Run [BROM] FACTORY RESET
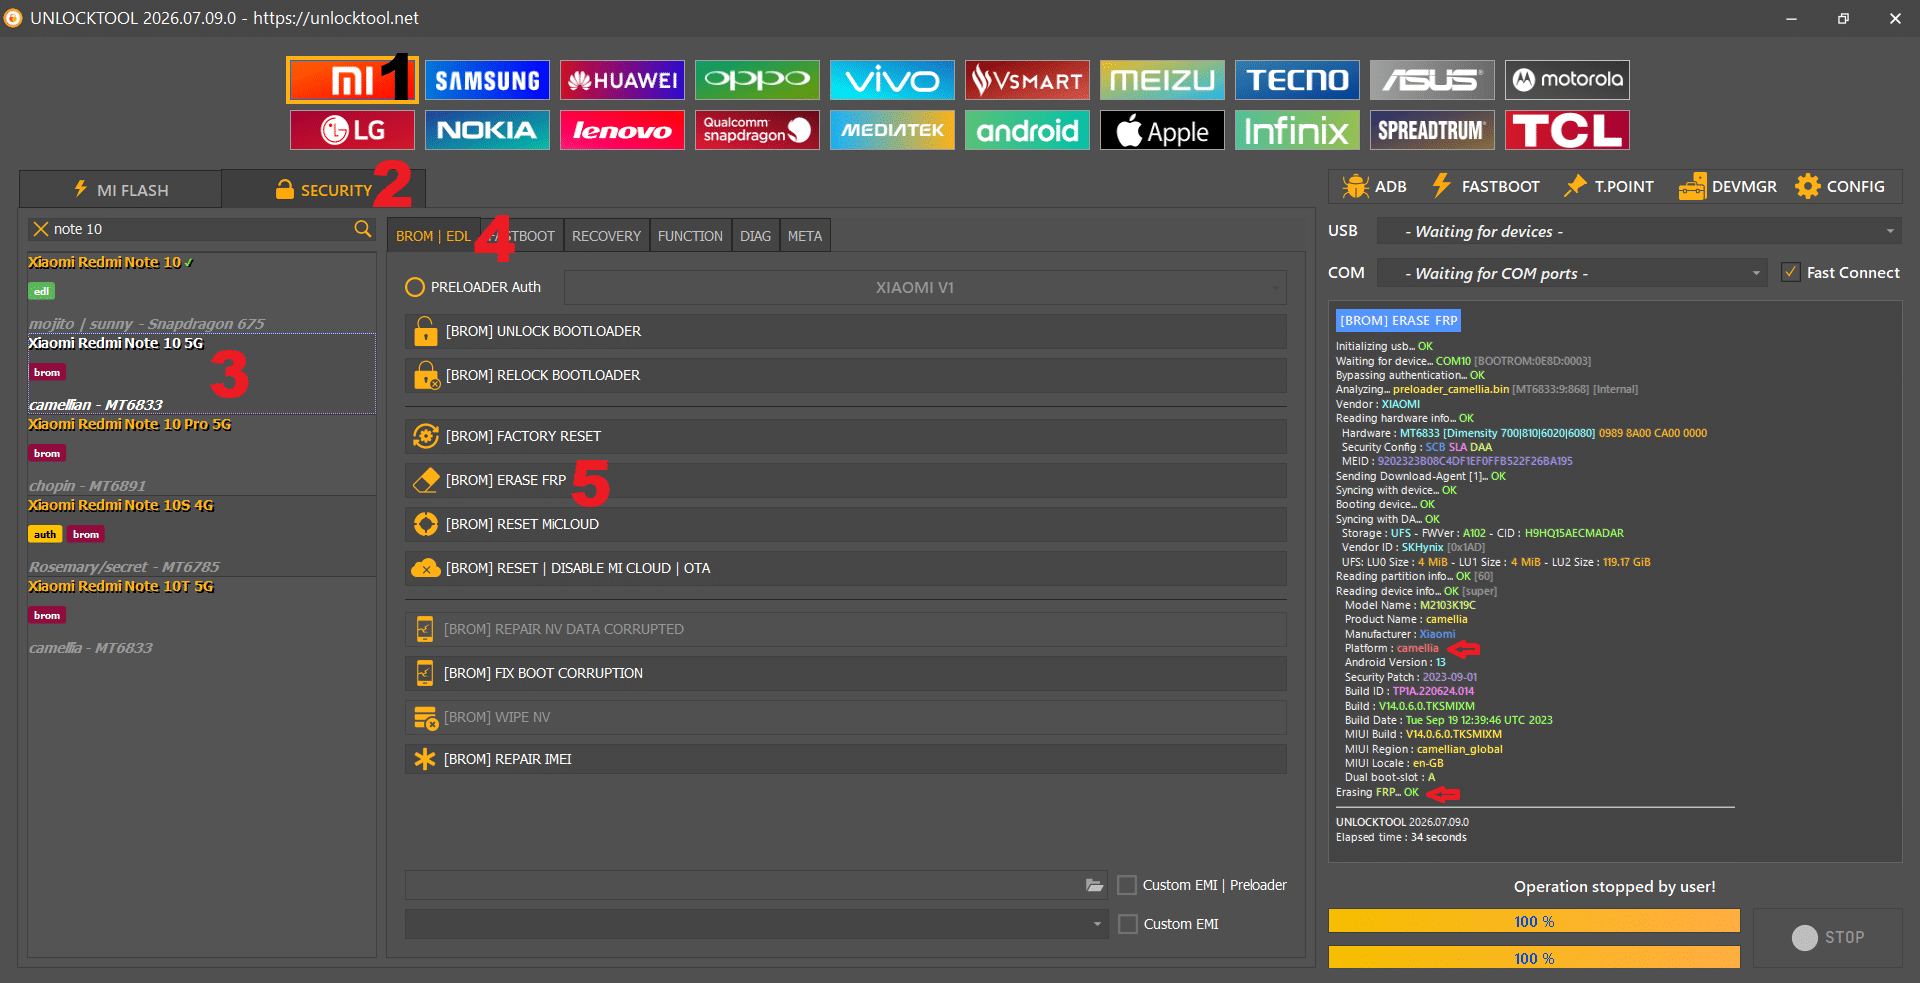This screenshot has height=983, width=1920. tap(845, 436)
